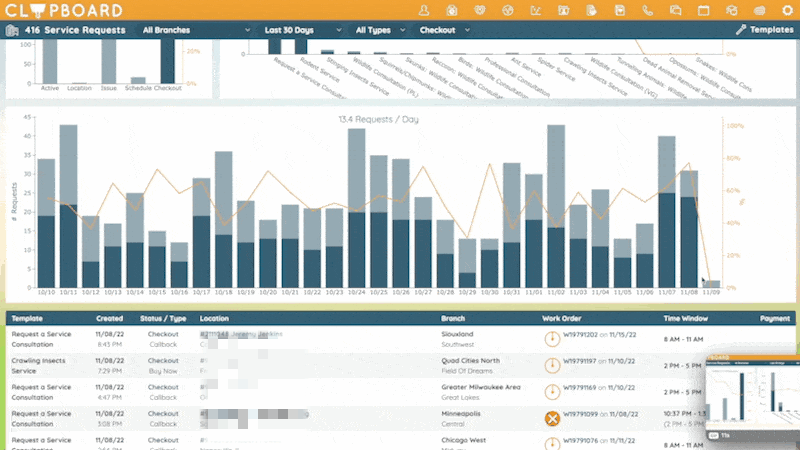800x450 pixels.
Task: Sort by the Work Order column header
Action: coord(561,318)
